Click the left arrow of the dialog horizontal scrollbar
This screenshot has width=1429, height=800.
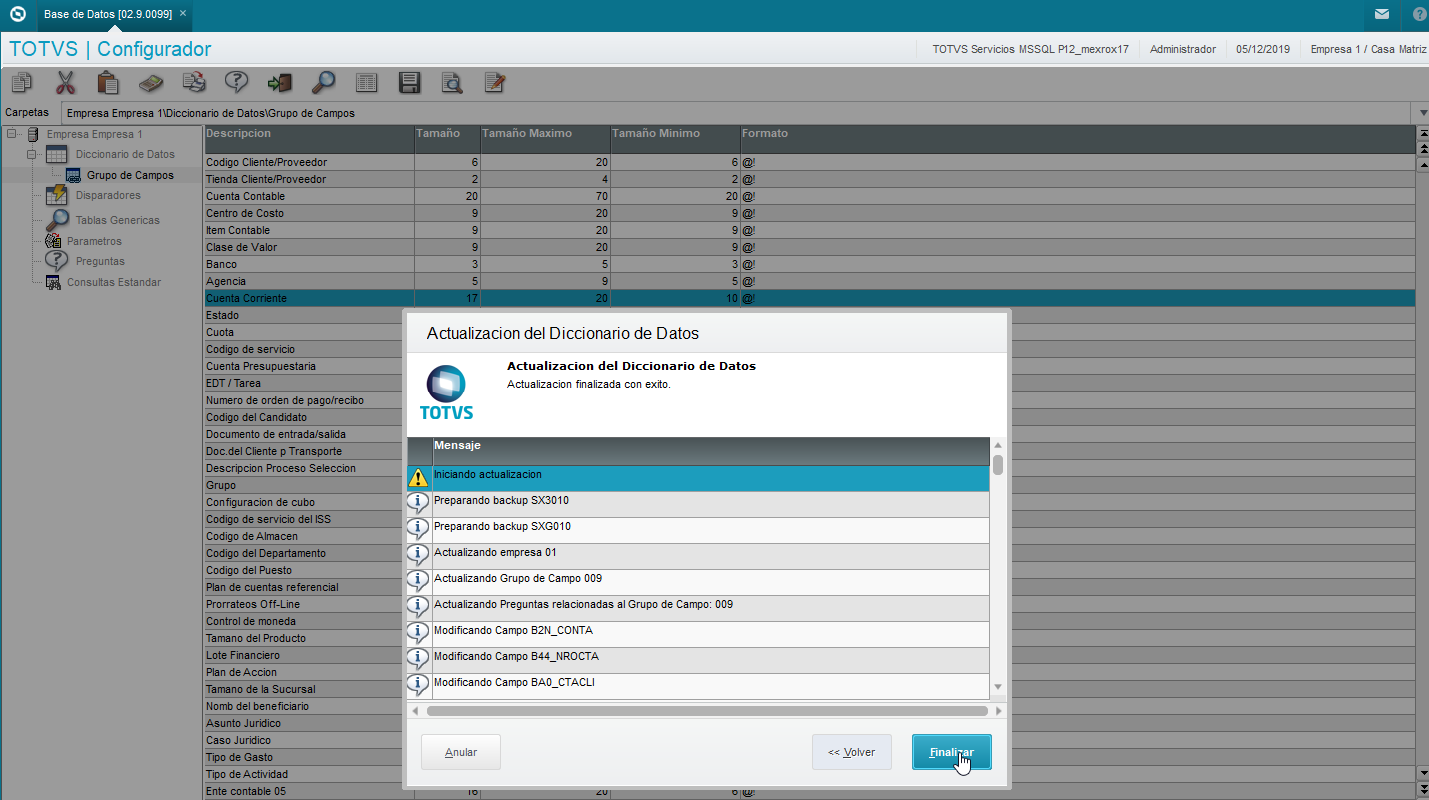click(415, 711)
